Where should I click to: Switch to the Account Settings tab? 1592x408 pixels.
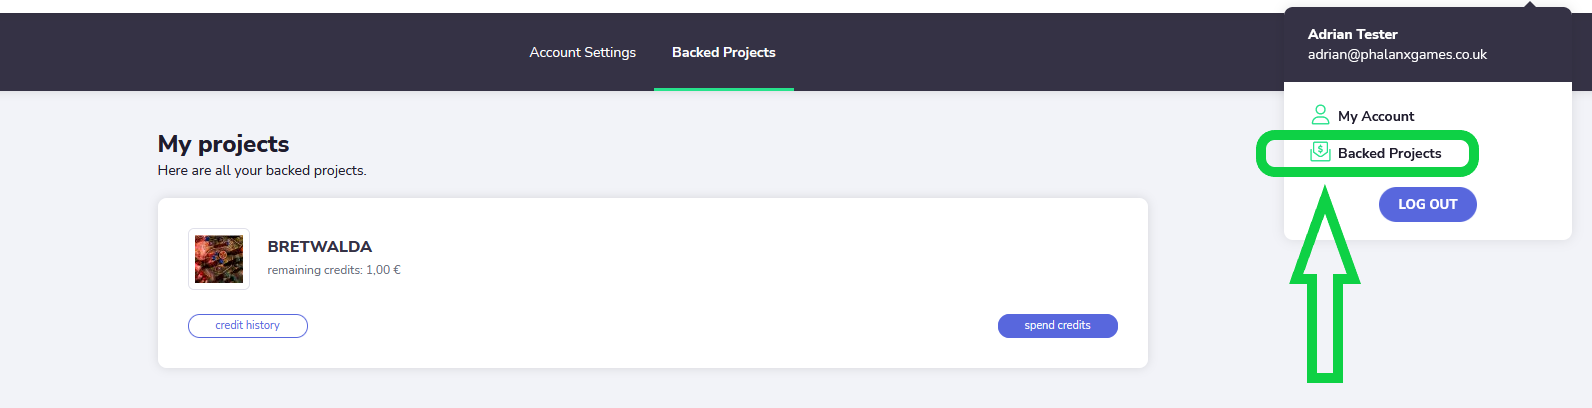pyautogui.click(x=582, y=52)
